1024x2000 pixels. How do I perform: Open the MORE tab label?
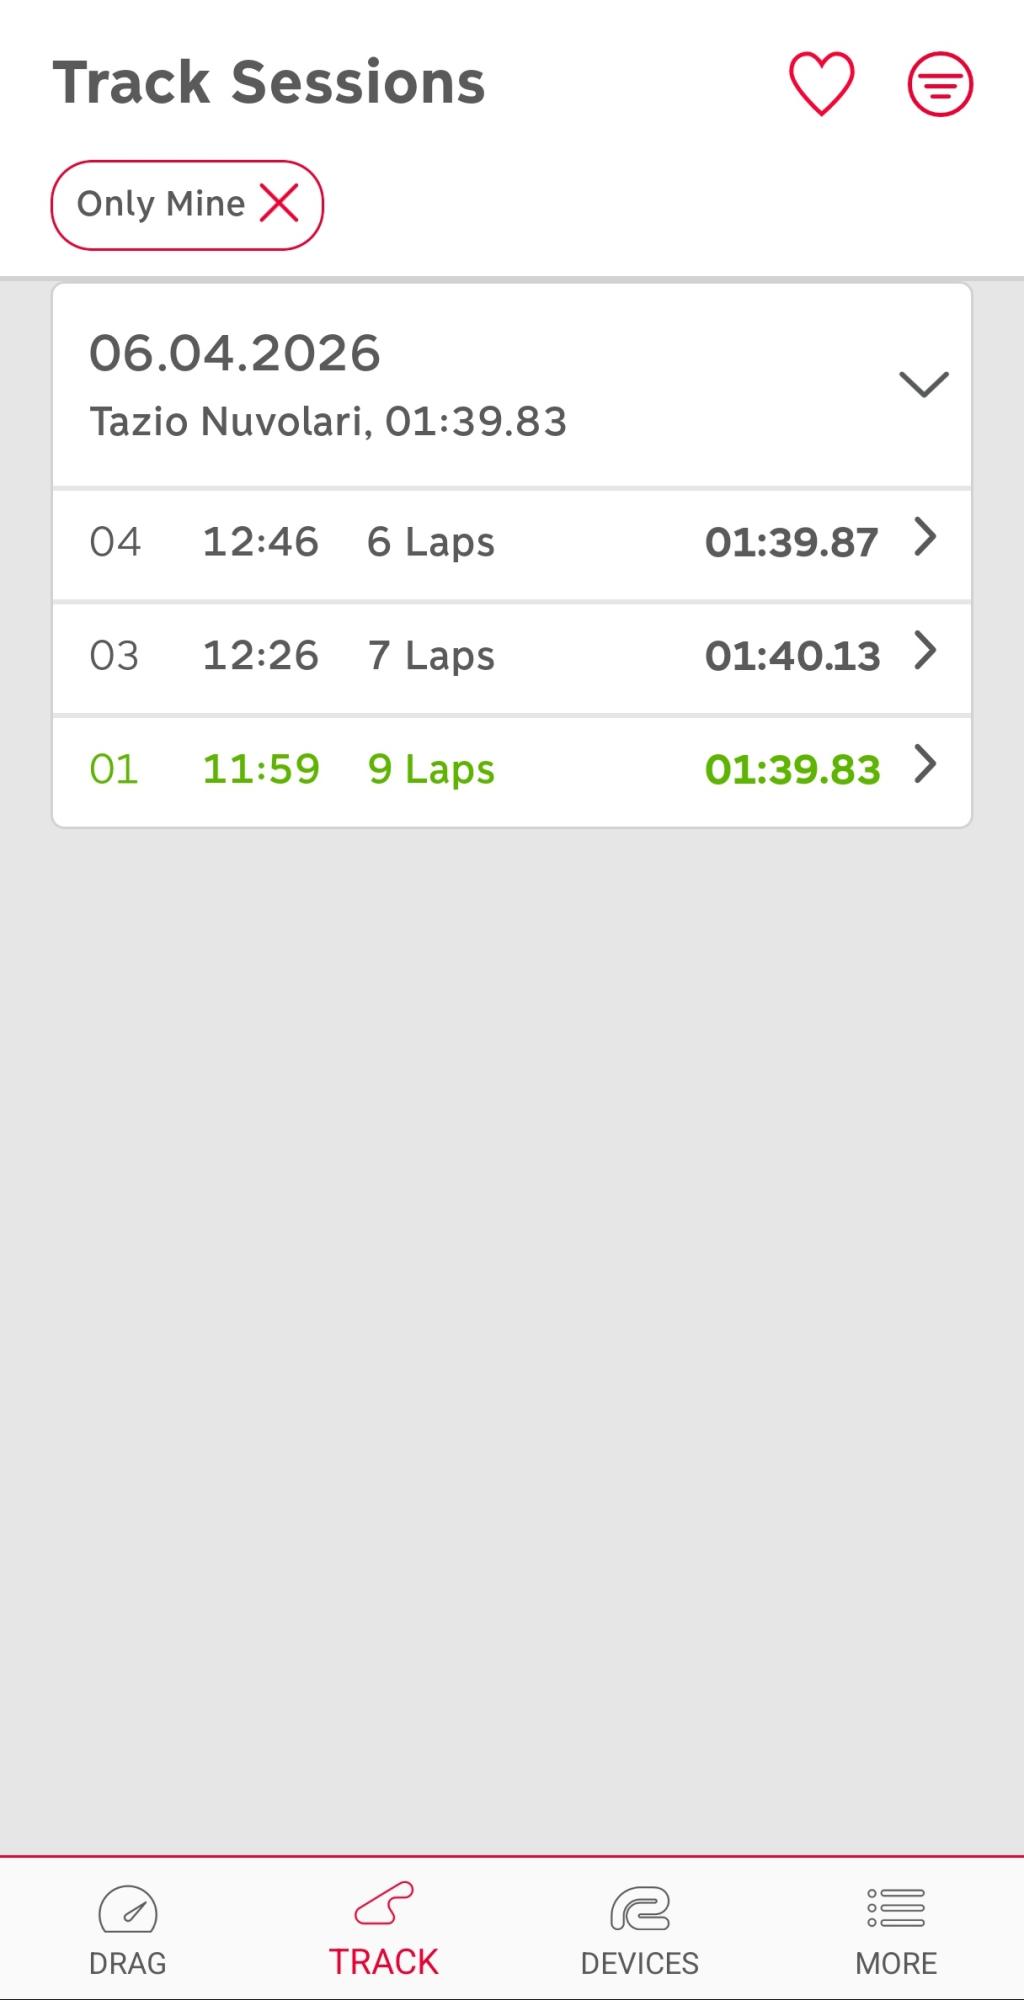tap(896, 1963)
